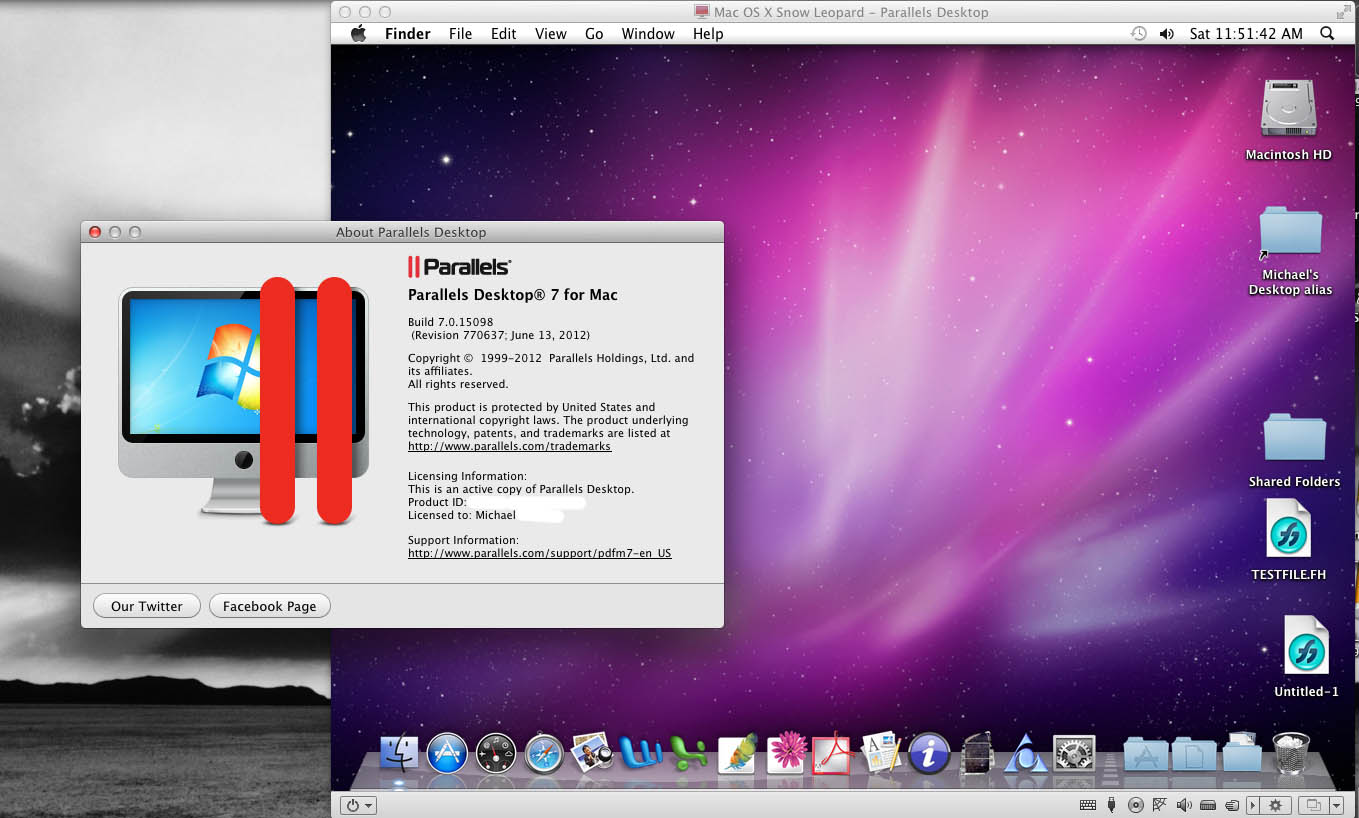
Task: Open the pdfm7-en_US support link
Action: (x=540, y=553)
